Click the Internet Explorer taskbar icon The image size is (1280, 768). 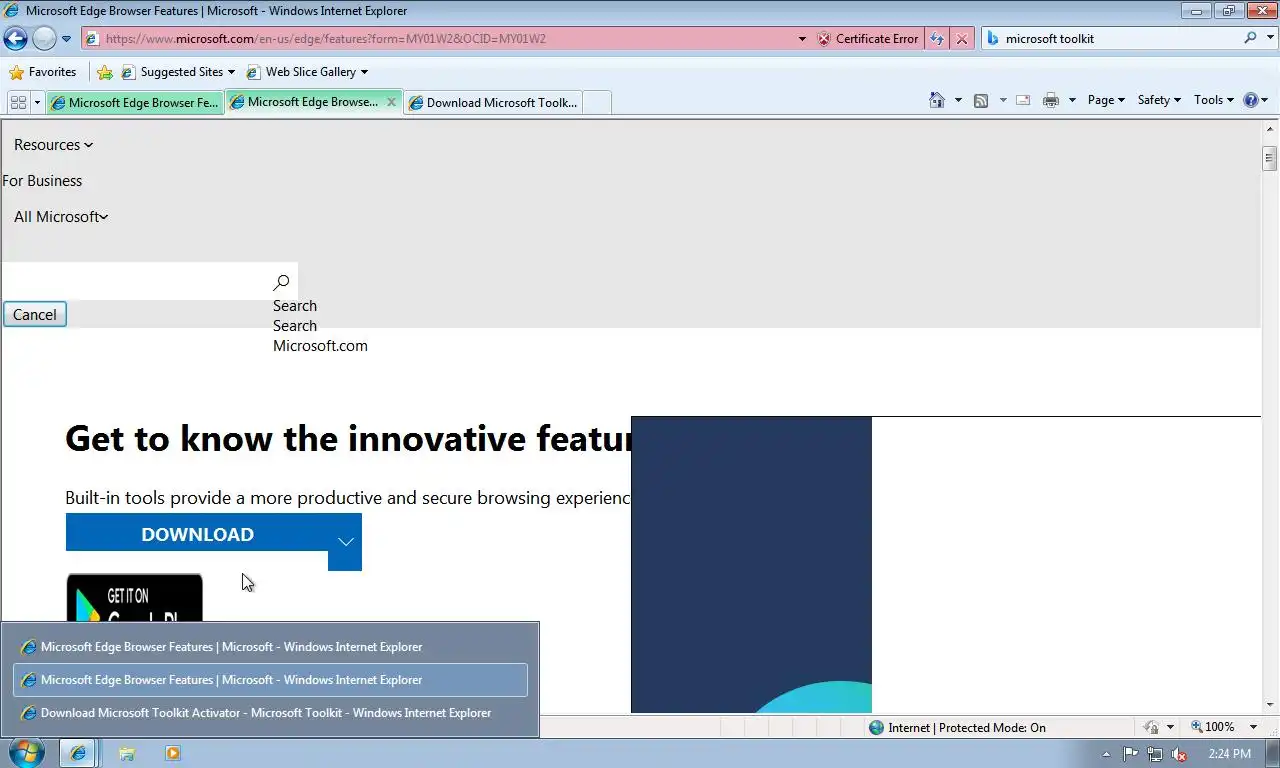[x=78, y=753]
